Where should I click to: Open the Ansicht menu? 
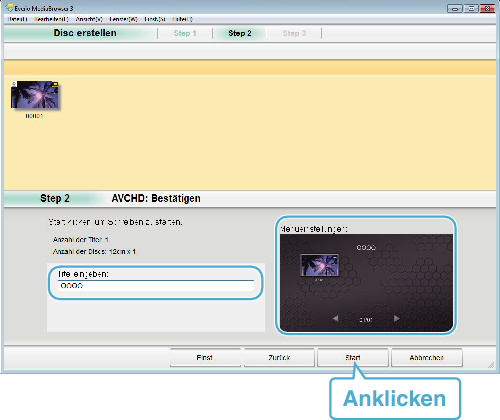point(89,19)
